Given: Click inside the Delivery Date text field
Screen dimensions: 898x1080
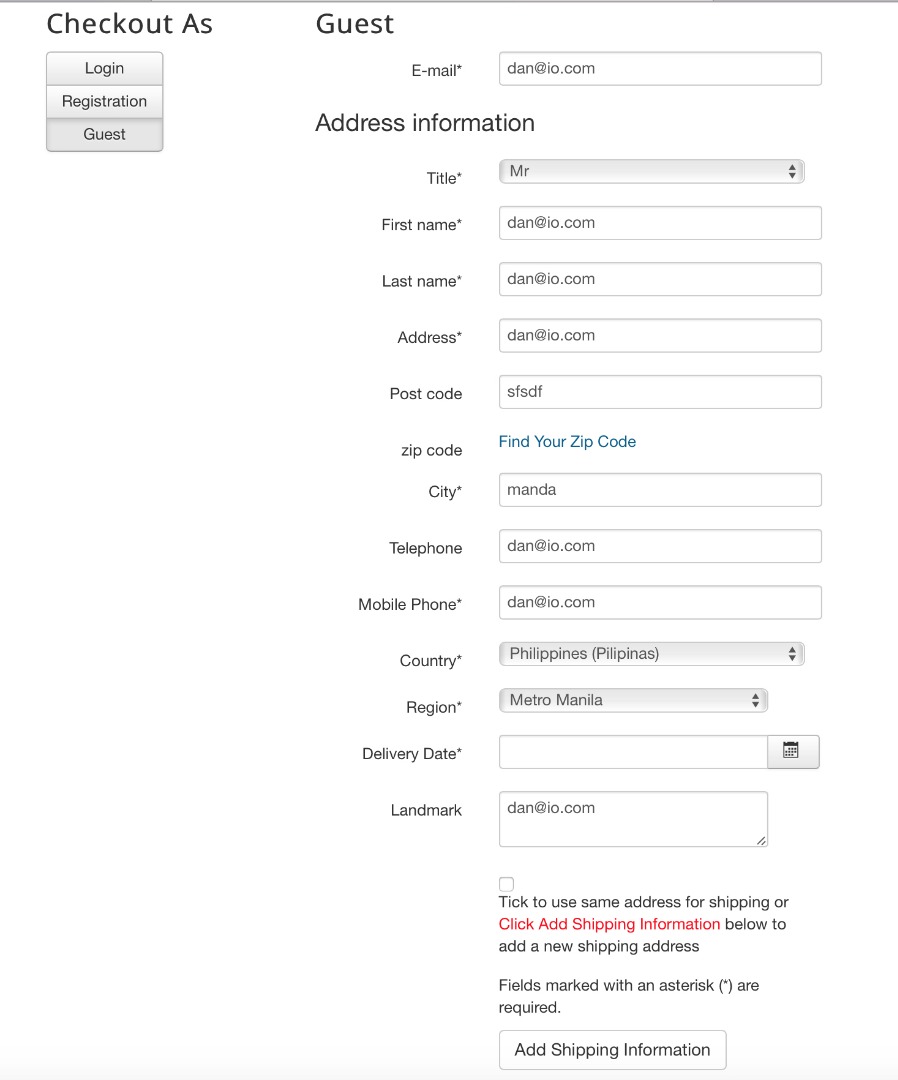Looking at the screenshot, I should (632, 752).
